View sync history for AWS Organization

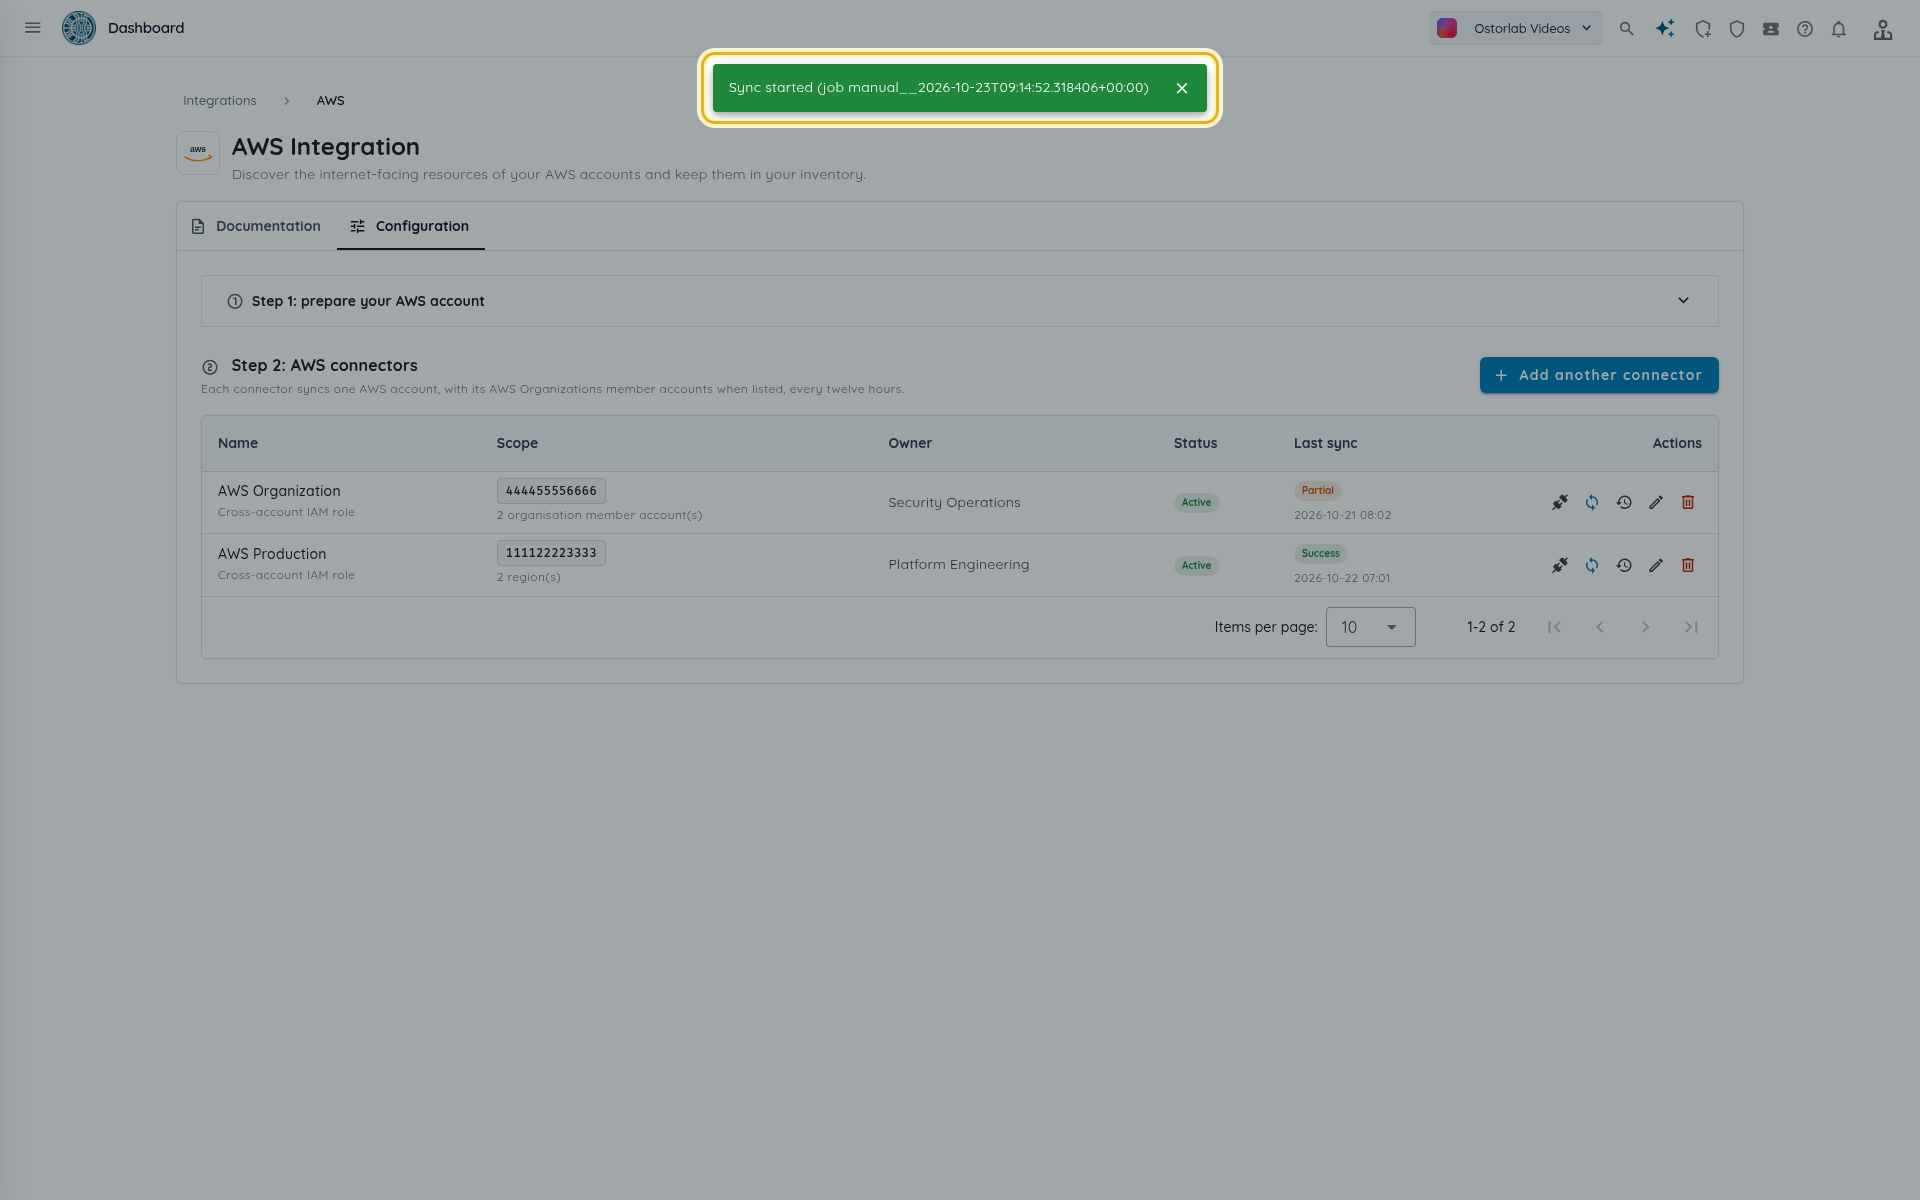[x=1624, y=502]
